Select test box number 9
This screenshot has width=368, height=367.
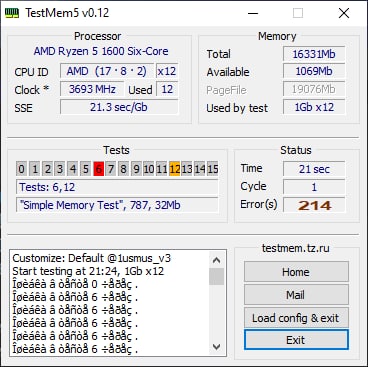click(x=136, y=169)
